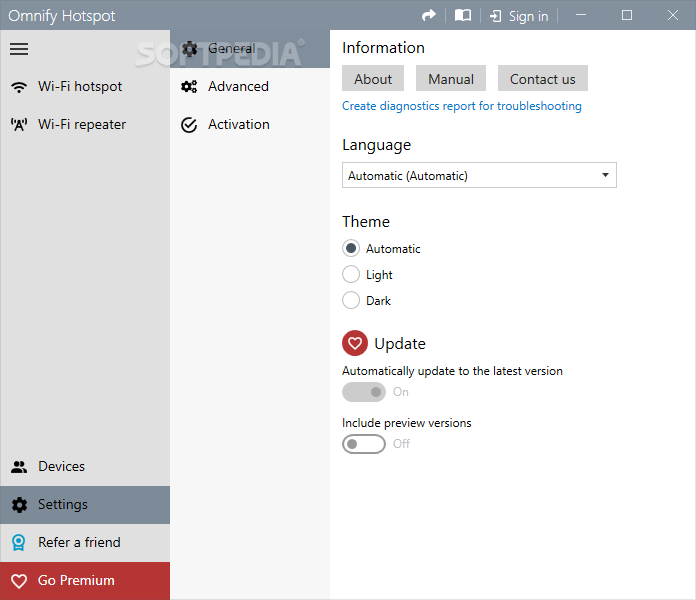Image resolution: width=696 pixels, height=600 pixels.
Task: Open the Wi-Fi hotspot page
Action: tap(85, 87)
